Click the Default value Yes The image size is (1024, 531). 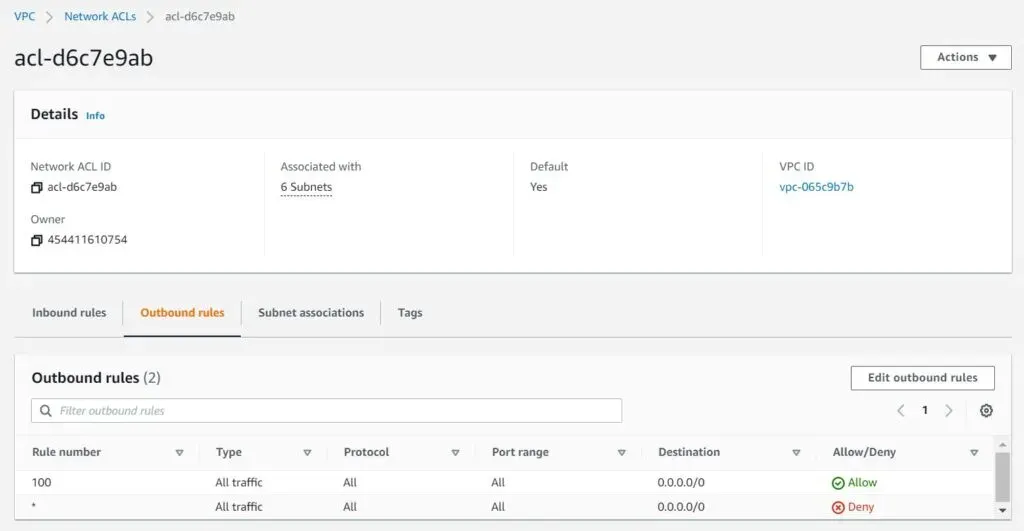[x=539, y=187]
